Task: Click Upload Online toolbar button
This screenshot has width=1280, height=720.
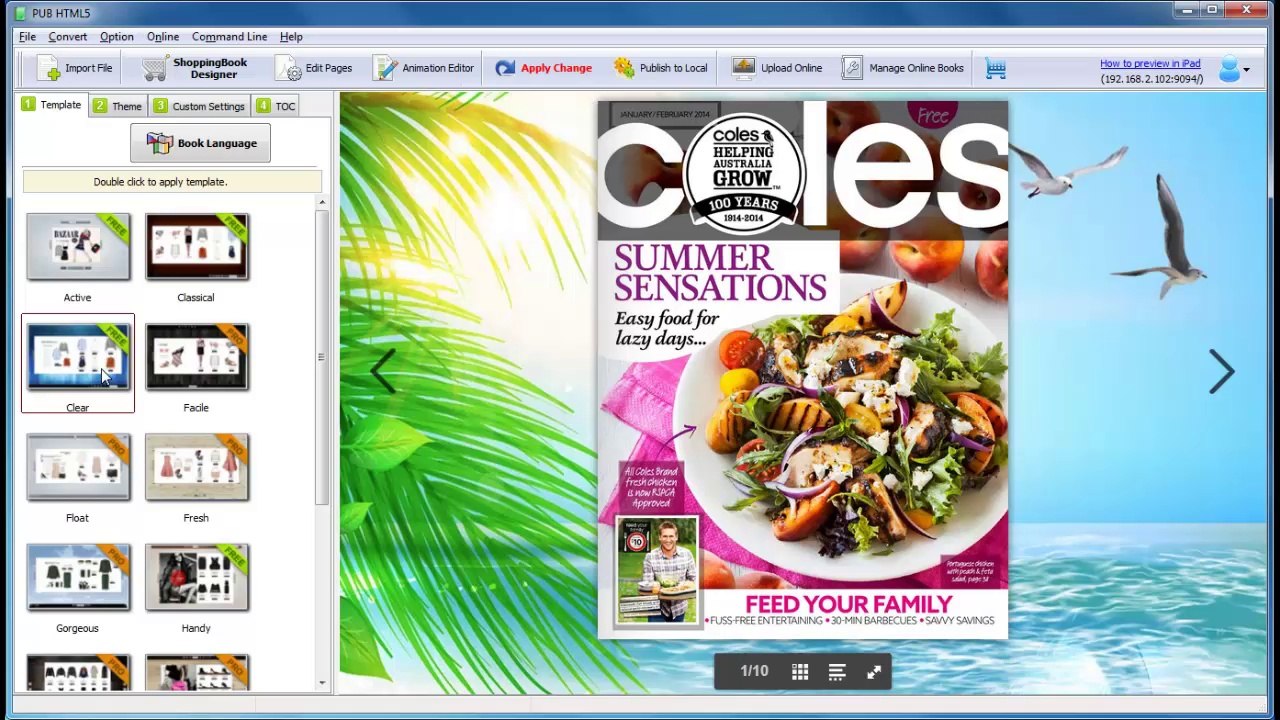Action: tap(776, 68)
